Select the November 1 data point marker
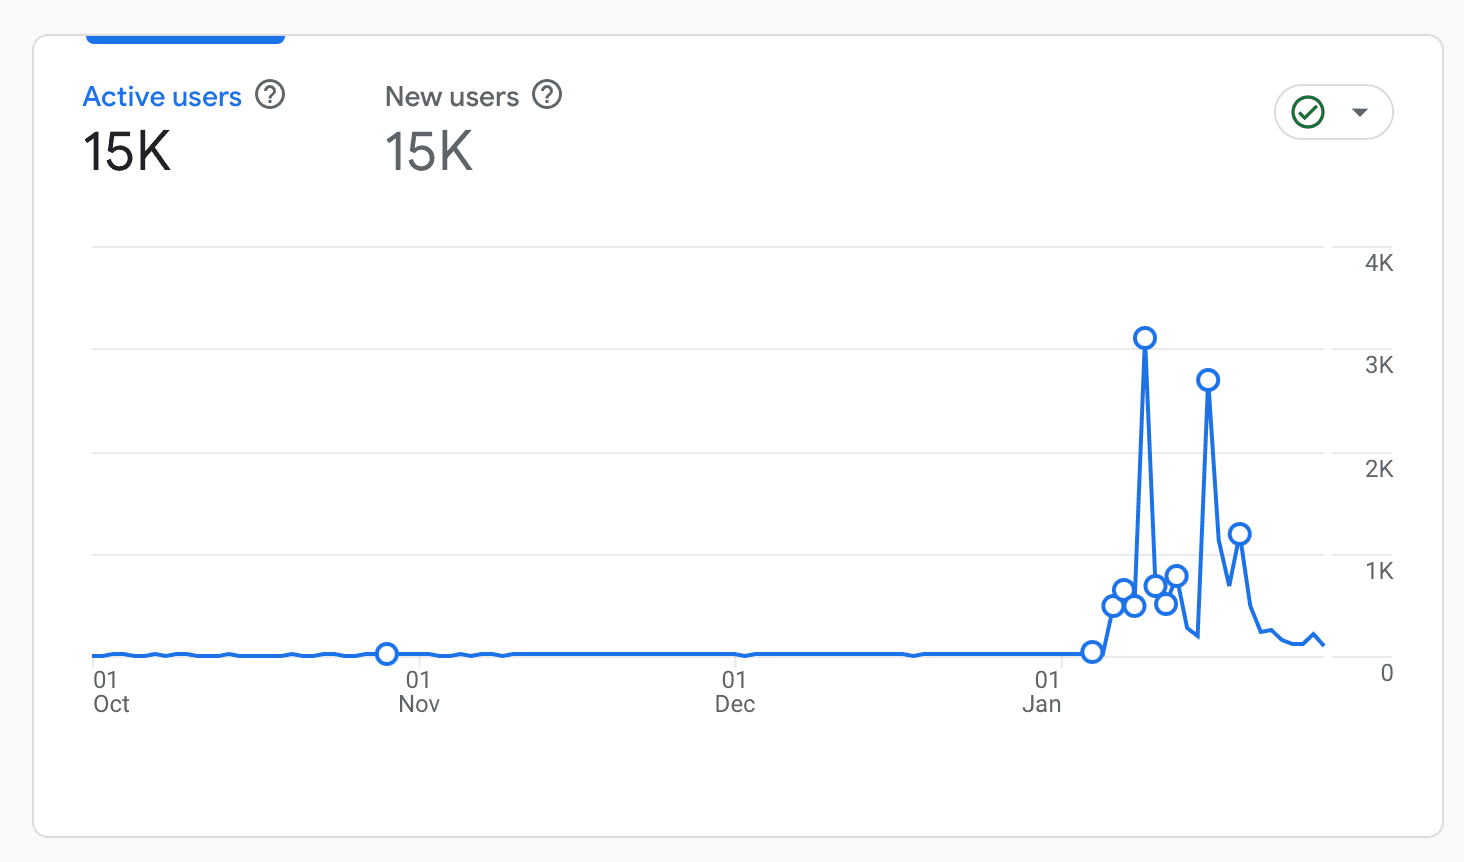Image resolution: width=1464 pixels, height=862 pixels. click(x=387, y=654)
